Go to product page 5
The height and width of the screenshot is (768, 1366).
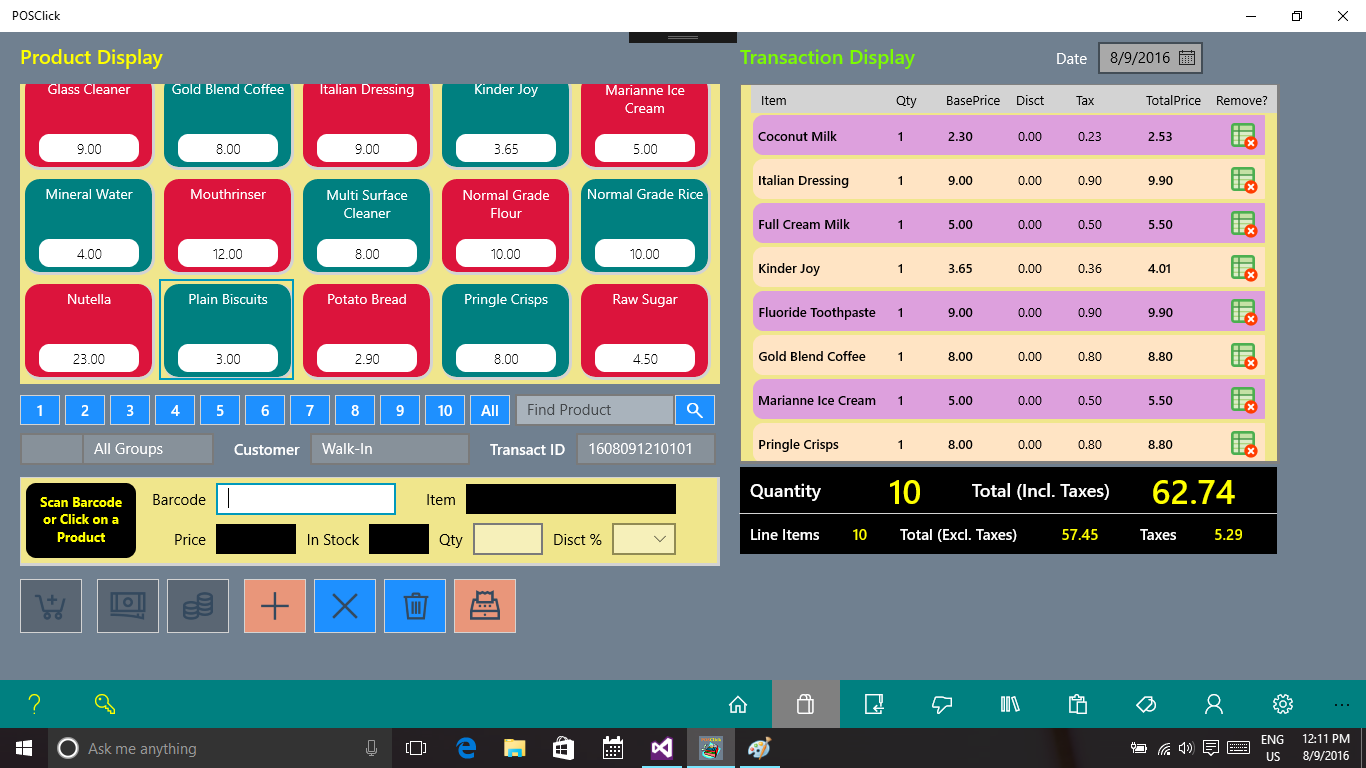coord(220,410)
